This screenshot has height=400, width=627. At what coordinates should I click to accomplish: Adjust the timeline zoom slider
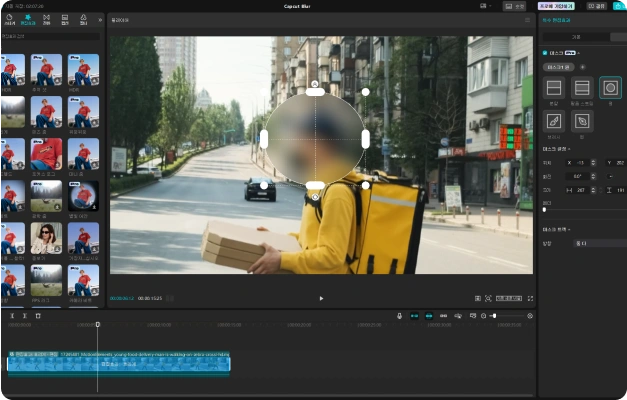click(494, 316)
